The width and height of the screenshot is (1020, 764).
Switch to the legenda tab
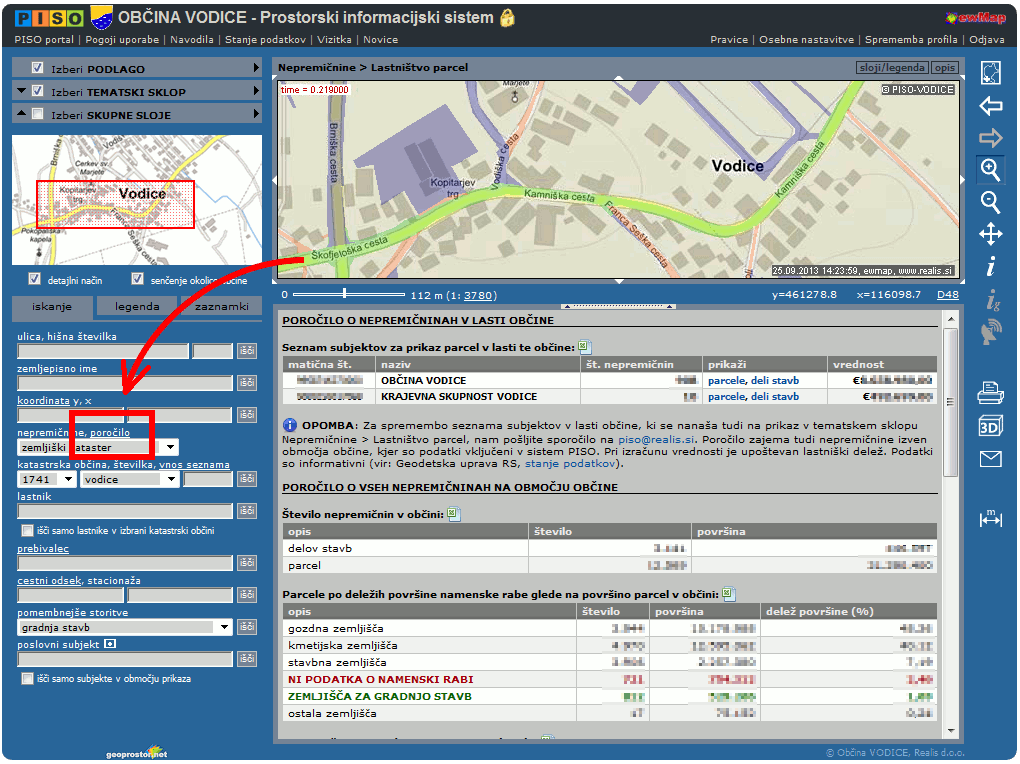136,307
